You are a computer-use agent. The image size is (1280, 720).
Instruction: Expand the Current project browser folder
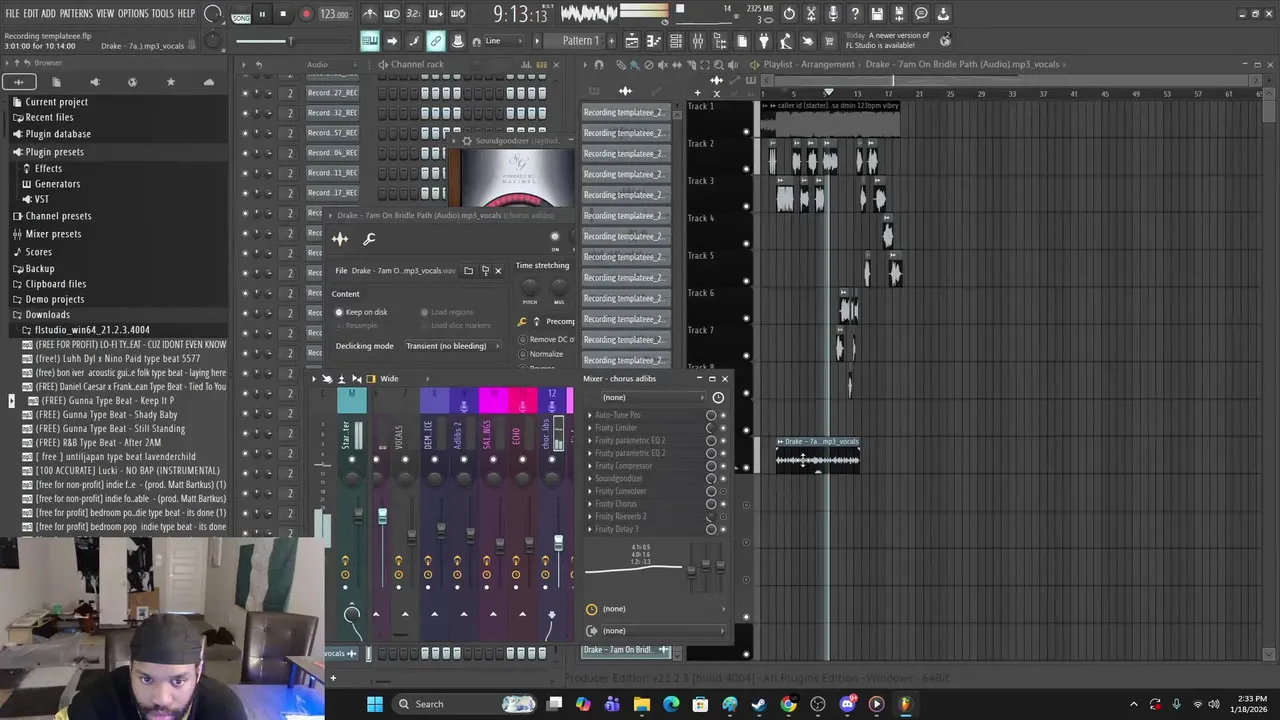click(x=56, y=102)
